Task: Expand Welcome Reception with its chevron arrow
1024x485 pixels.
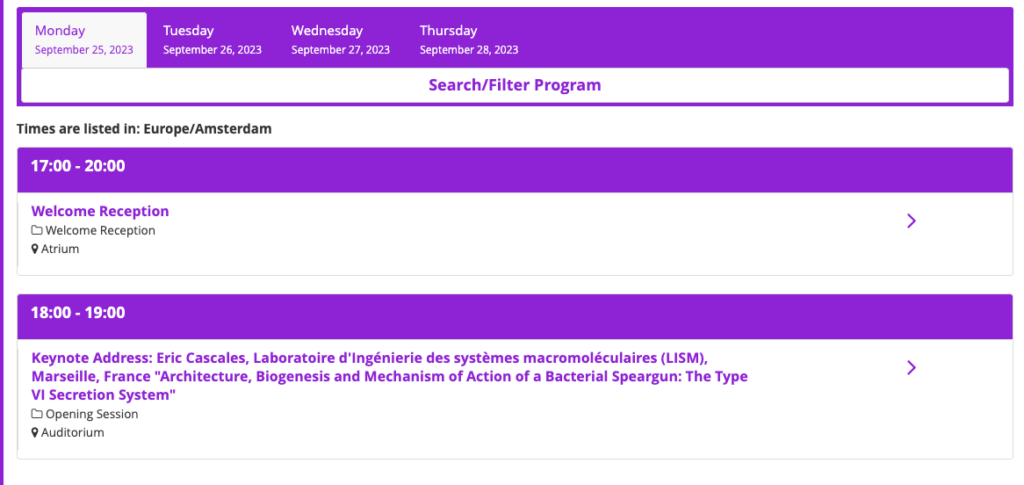Action: click(911, 221)
